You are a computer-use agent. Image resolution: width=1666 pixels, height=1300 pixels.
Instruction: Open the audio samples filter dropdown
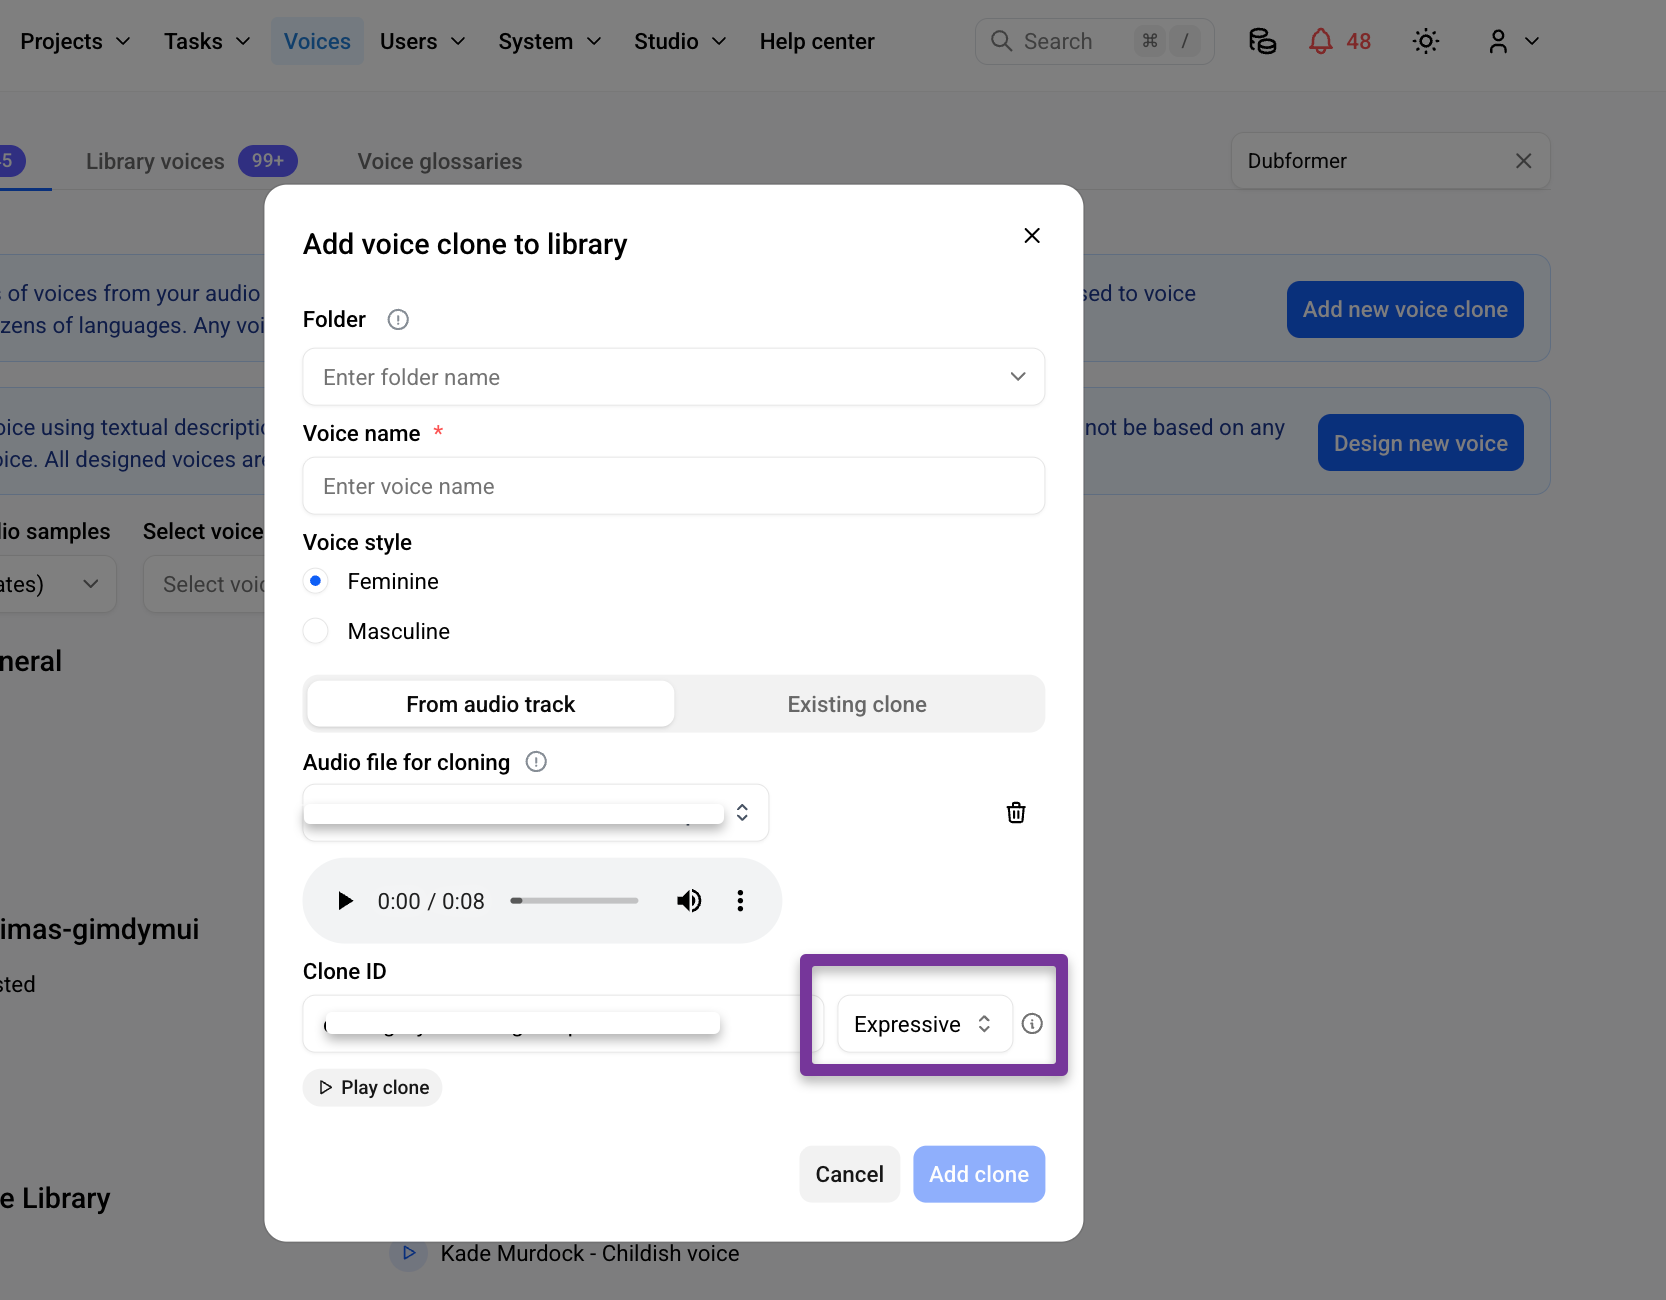coord(58,584)
